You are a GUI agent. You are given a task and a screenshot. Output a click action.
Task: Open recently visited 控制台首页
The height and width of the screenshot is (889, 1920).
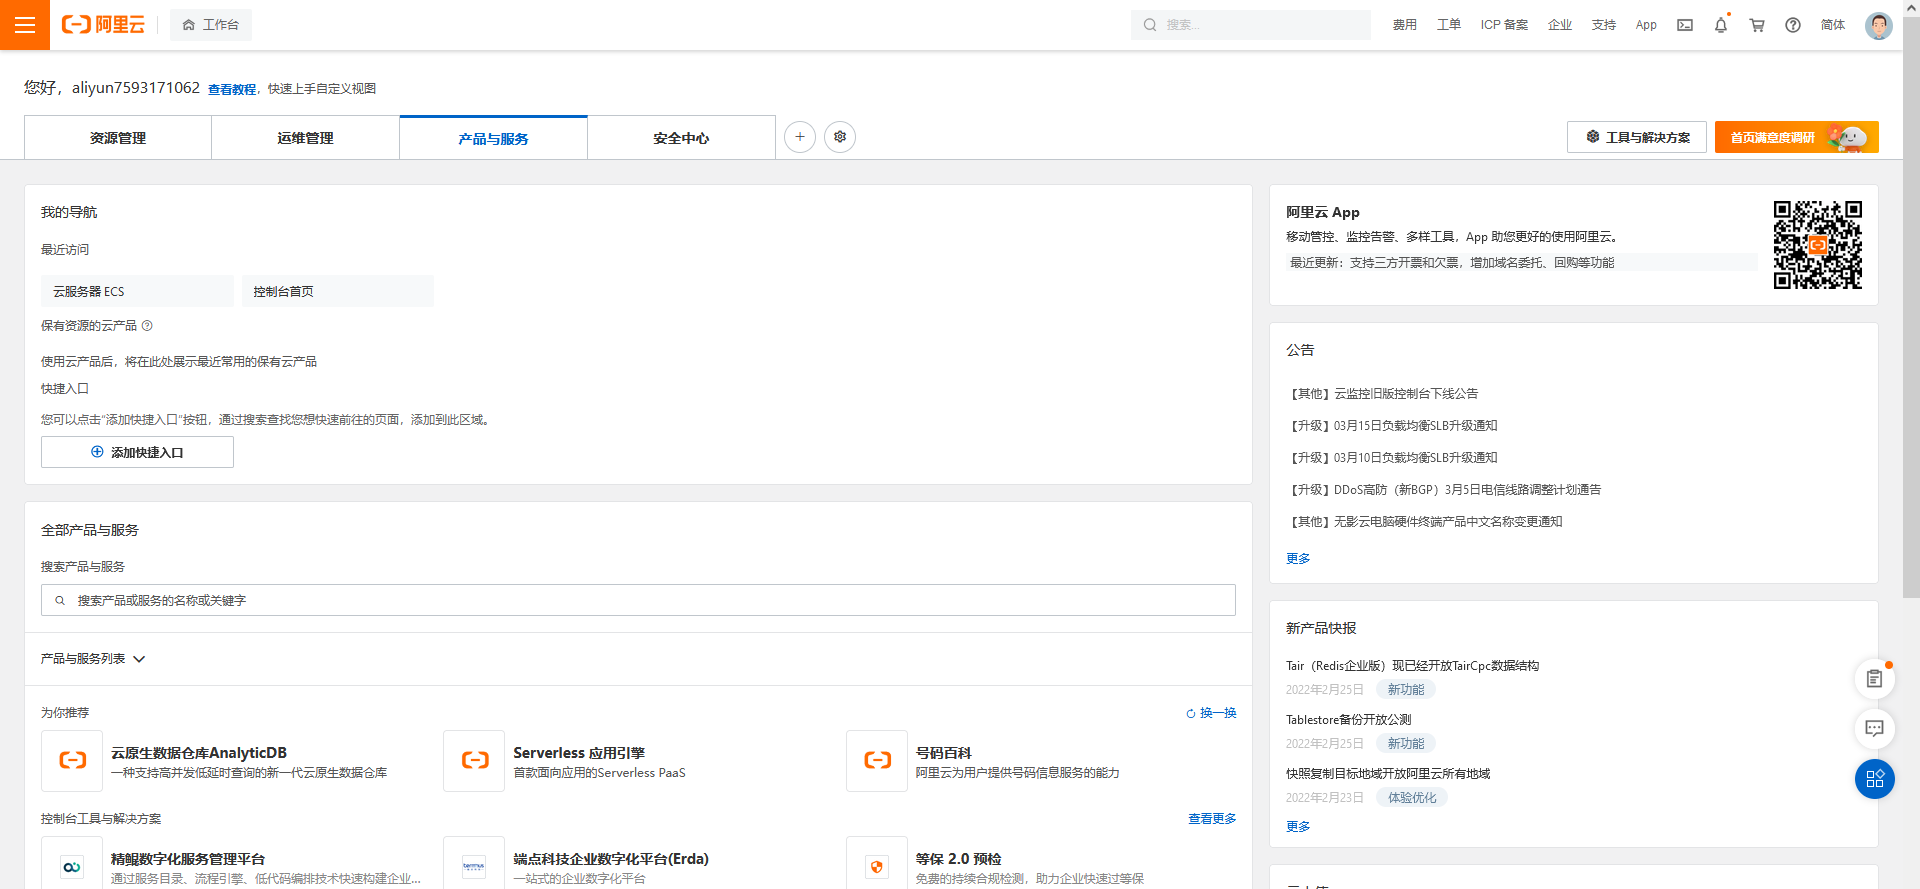(338, 291)
